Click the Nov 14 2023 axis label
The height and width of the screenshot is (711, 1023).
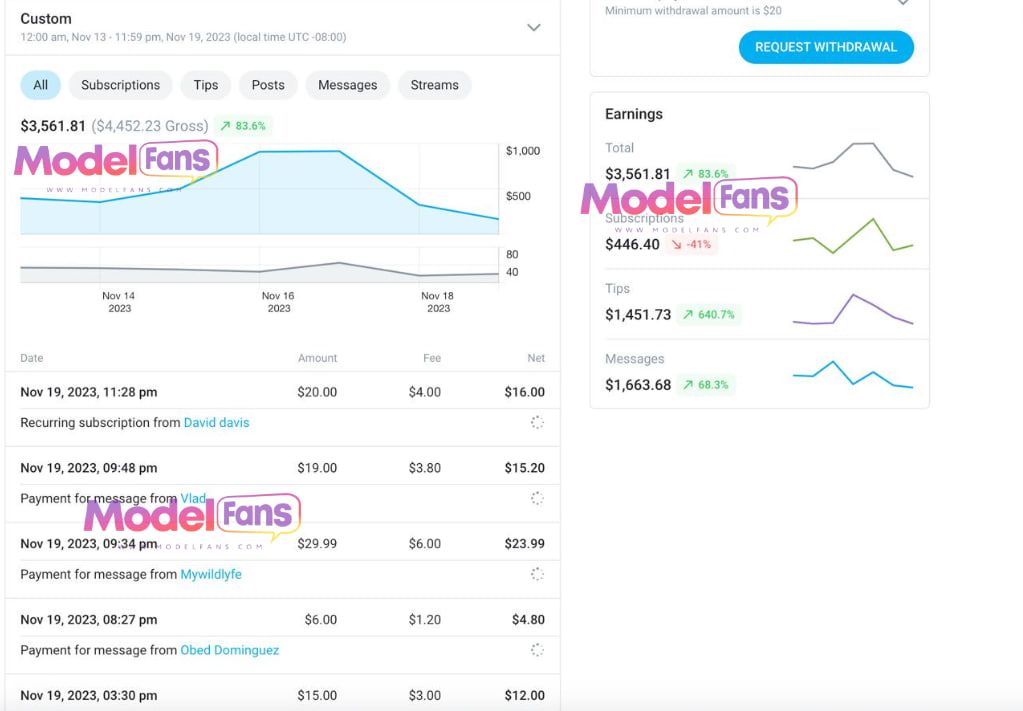(119, 302)
